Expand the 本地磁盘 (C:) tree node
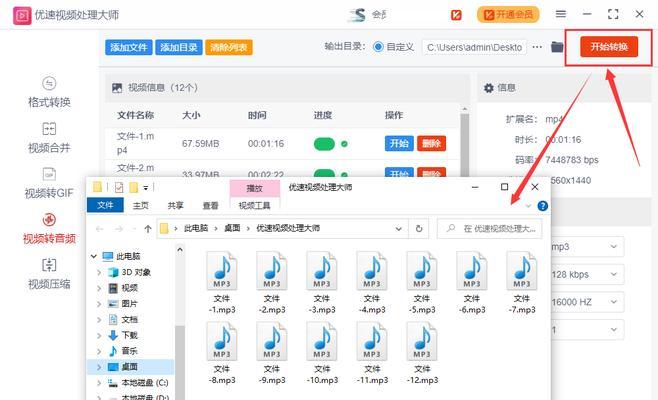Screen dimensions: 658x400 pos(99,383)
